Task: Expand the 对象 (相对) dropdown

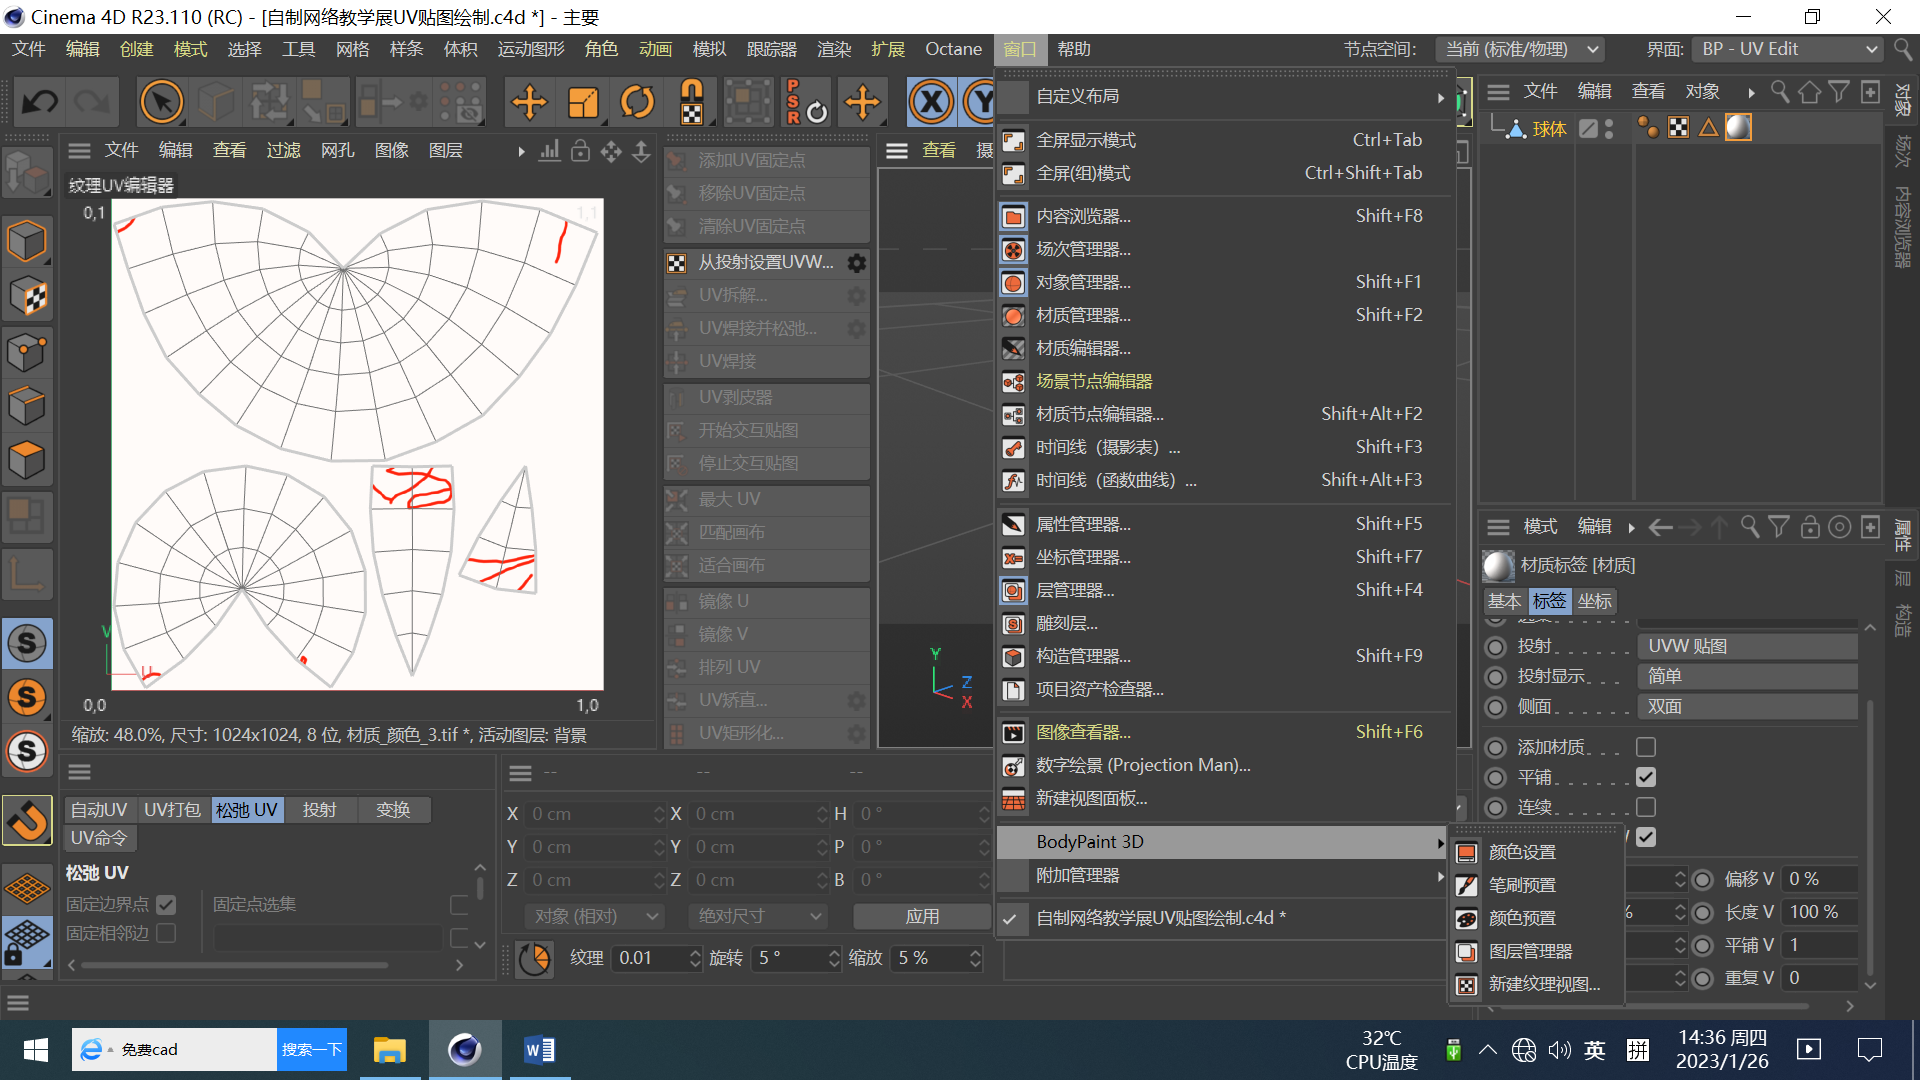Action: pyautogui.click(x=594, y=916)
